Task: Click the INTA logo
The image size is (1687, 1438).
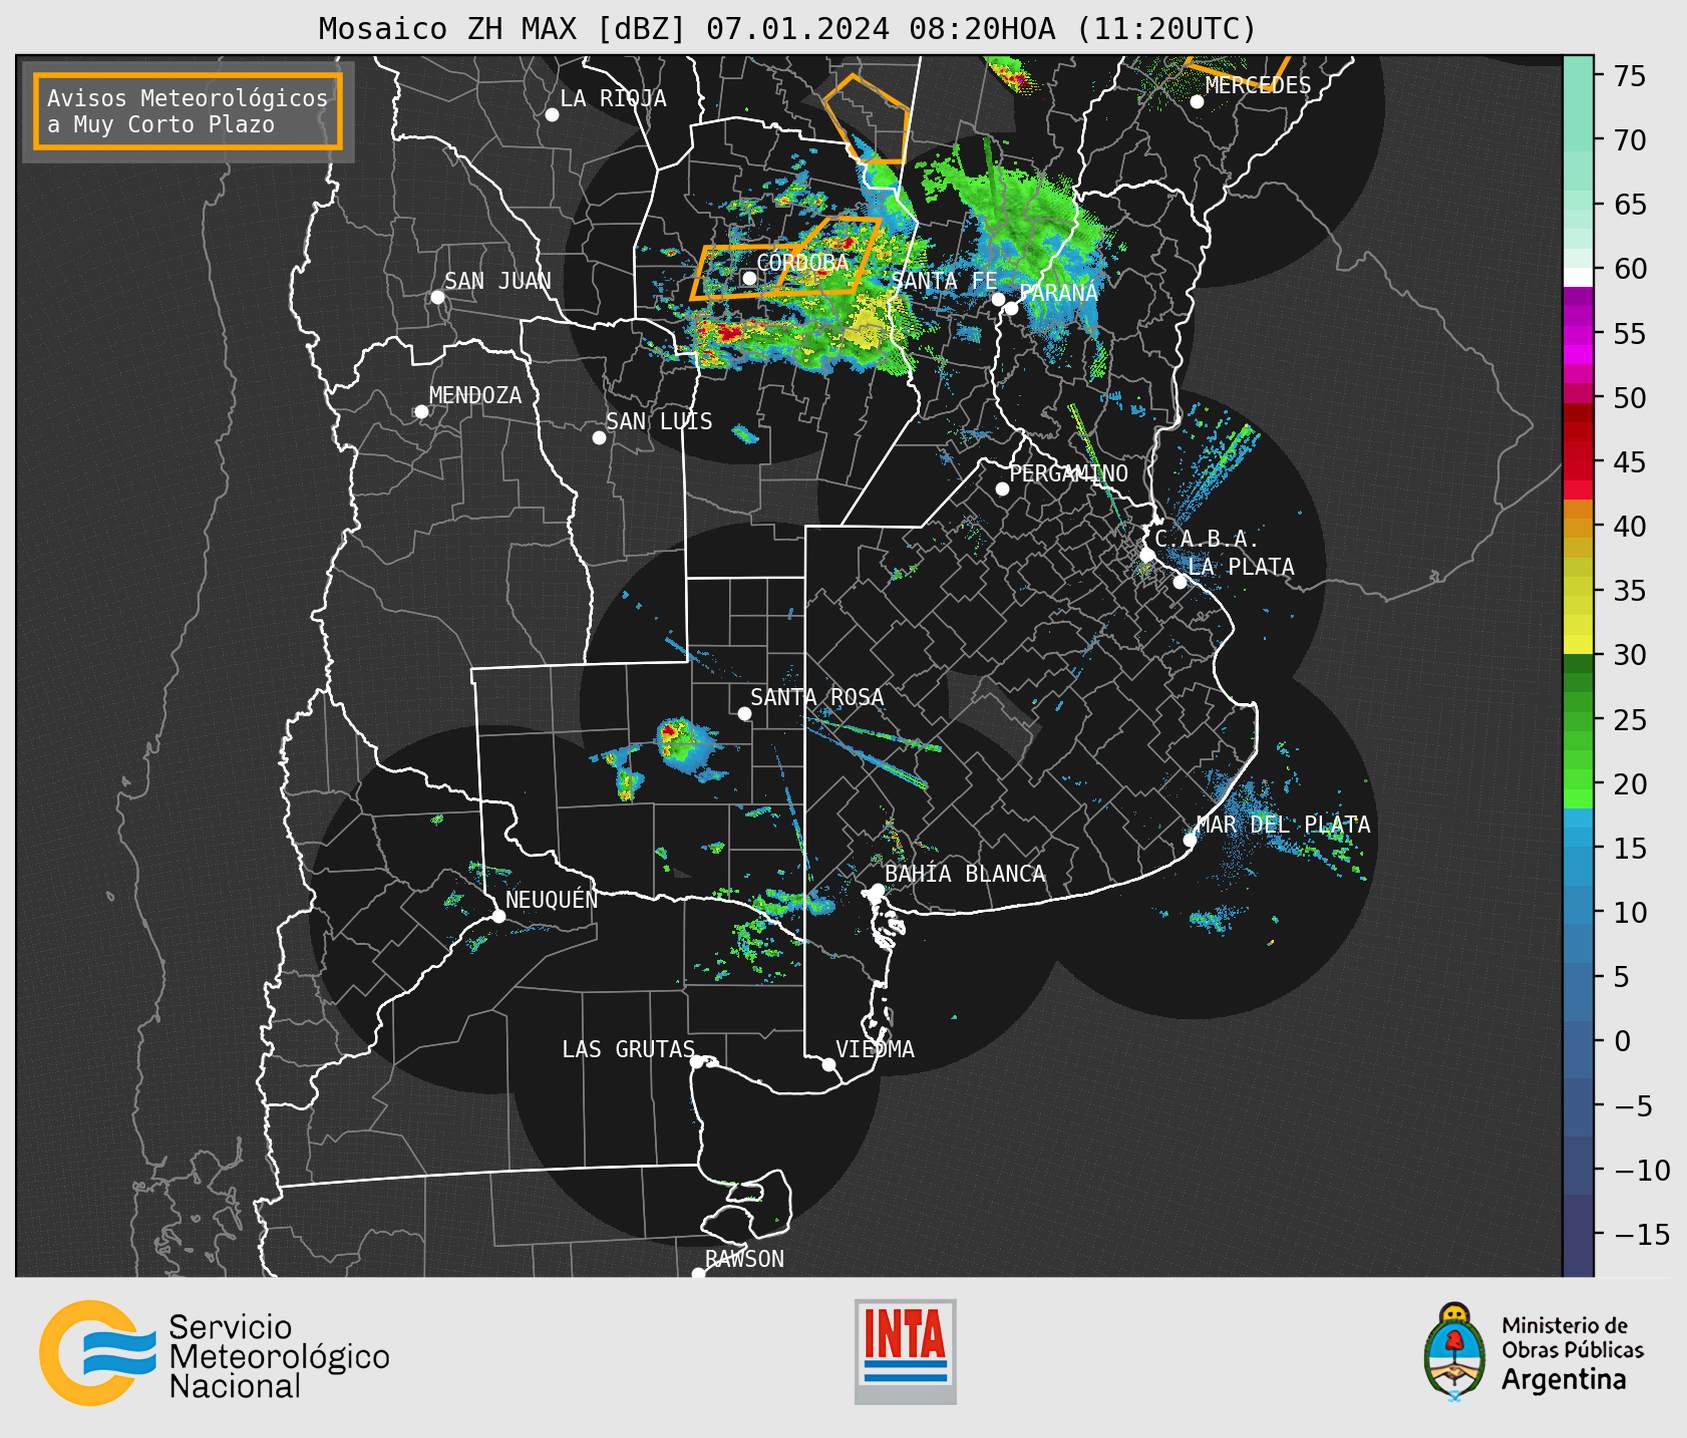Action: (x=905, y=1351)
